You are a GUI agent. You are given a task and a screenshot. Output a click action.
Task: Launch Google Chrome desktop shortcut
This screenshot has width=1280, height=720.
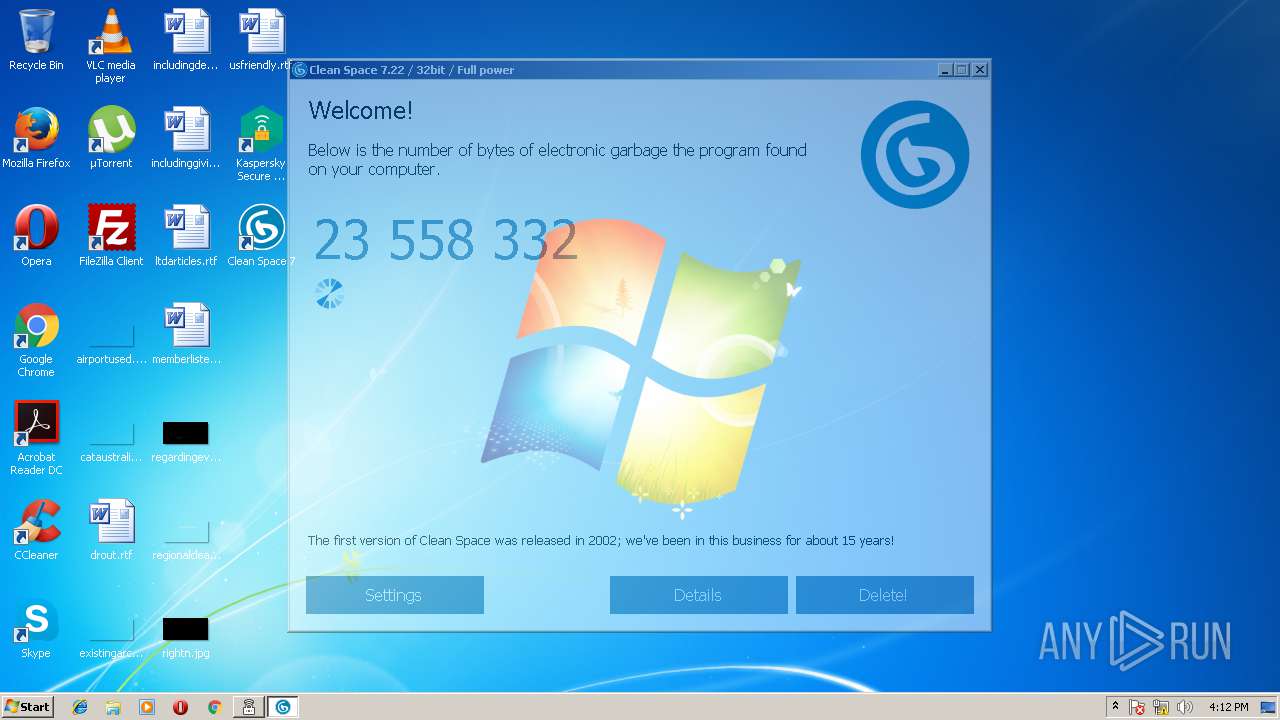click(36, 340)
